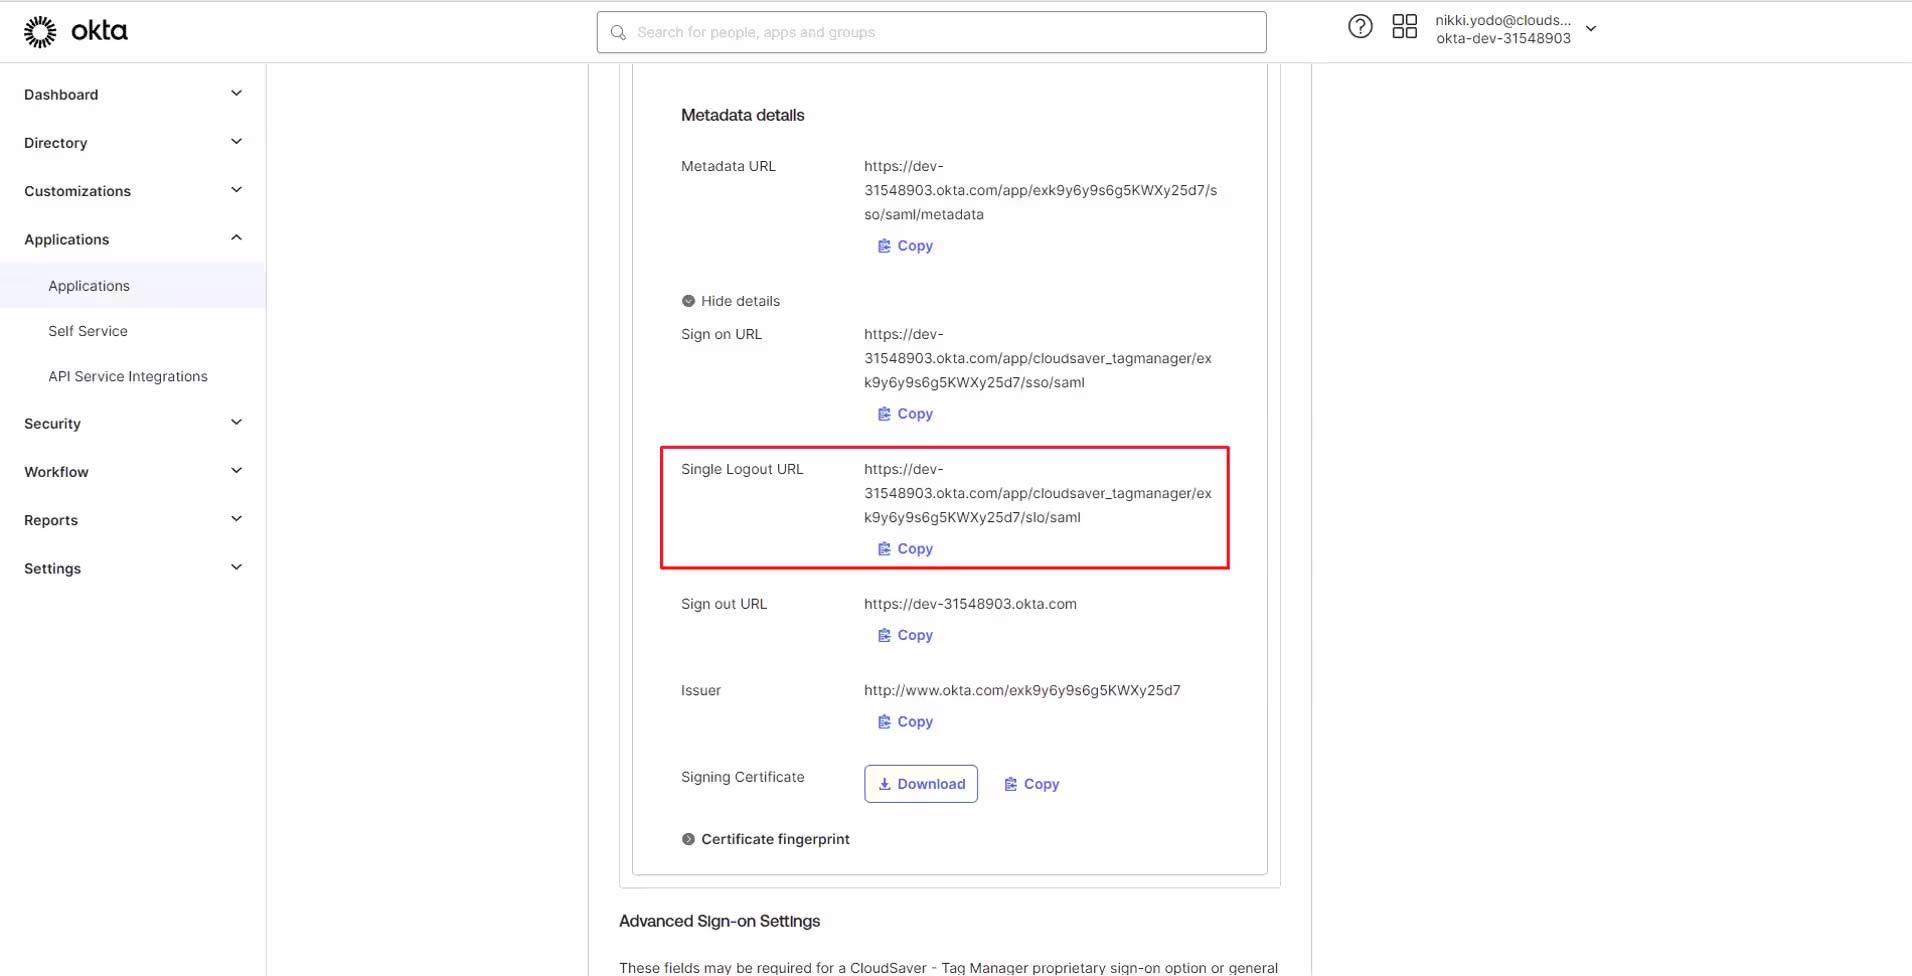This screenshot has height=976, width=1912.
Task: Open the user account dropdown
Action: [x=1591, y=29]
